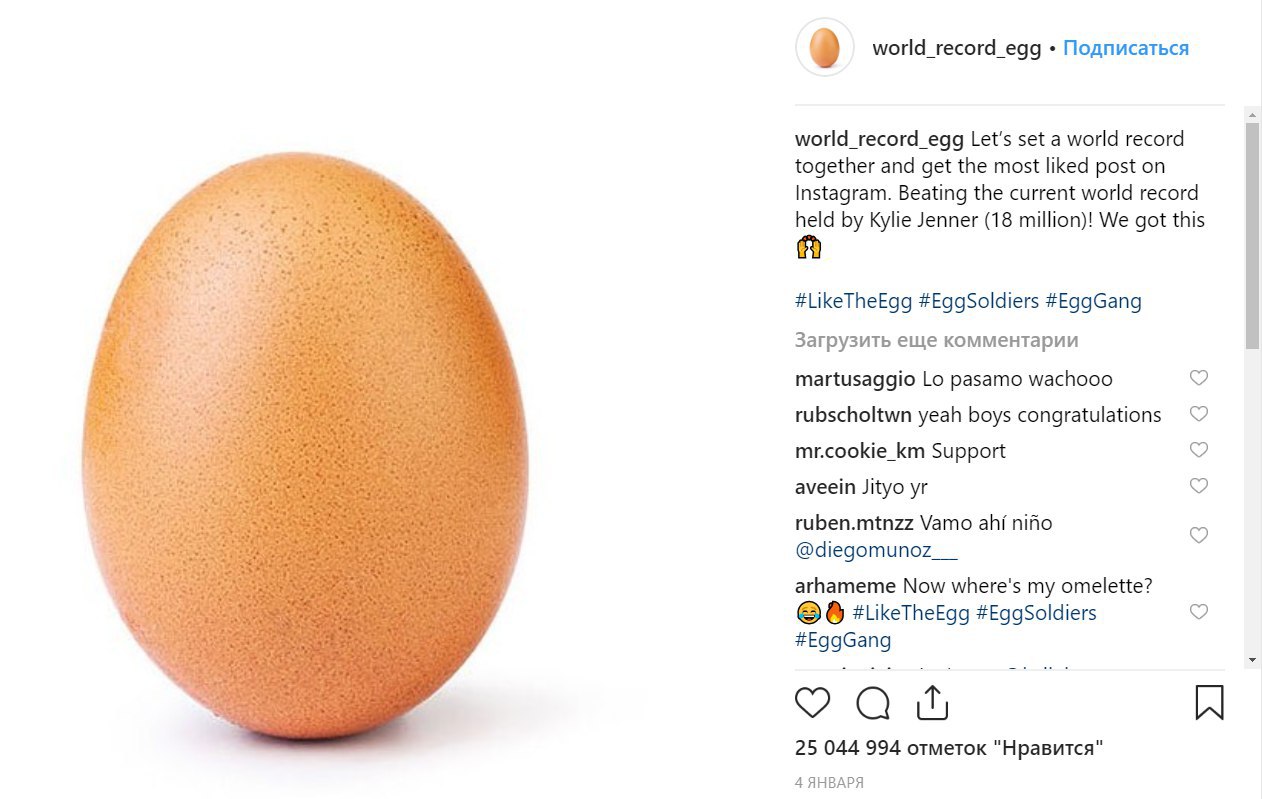Click the world_record_egg profile avatar
The width and height of the screenshot is (1262, 799).
coord(824,48)
